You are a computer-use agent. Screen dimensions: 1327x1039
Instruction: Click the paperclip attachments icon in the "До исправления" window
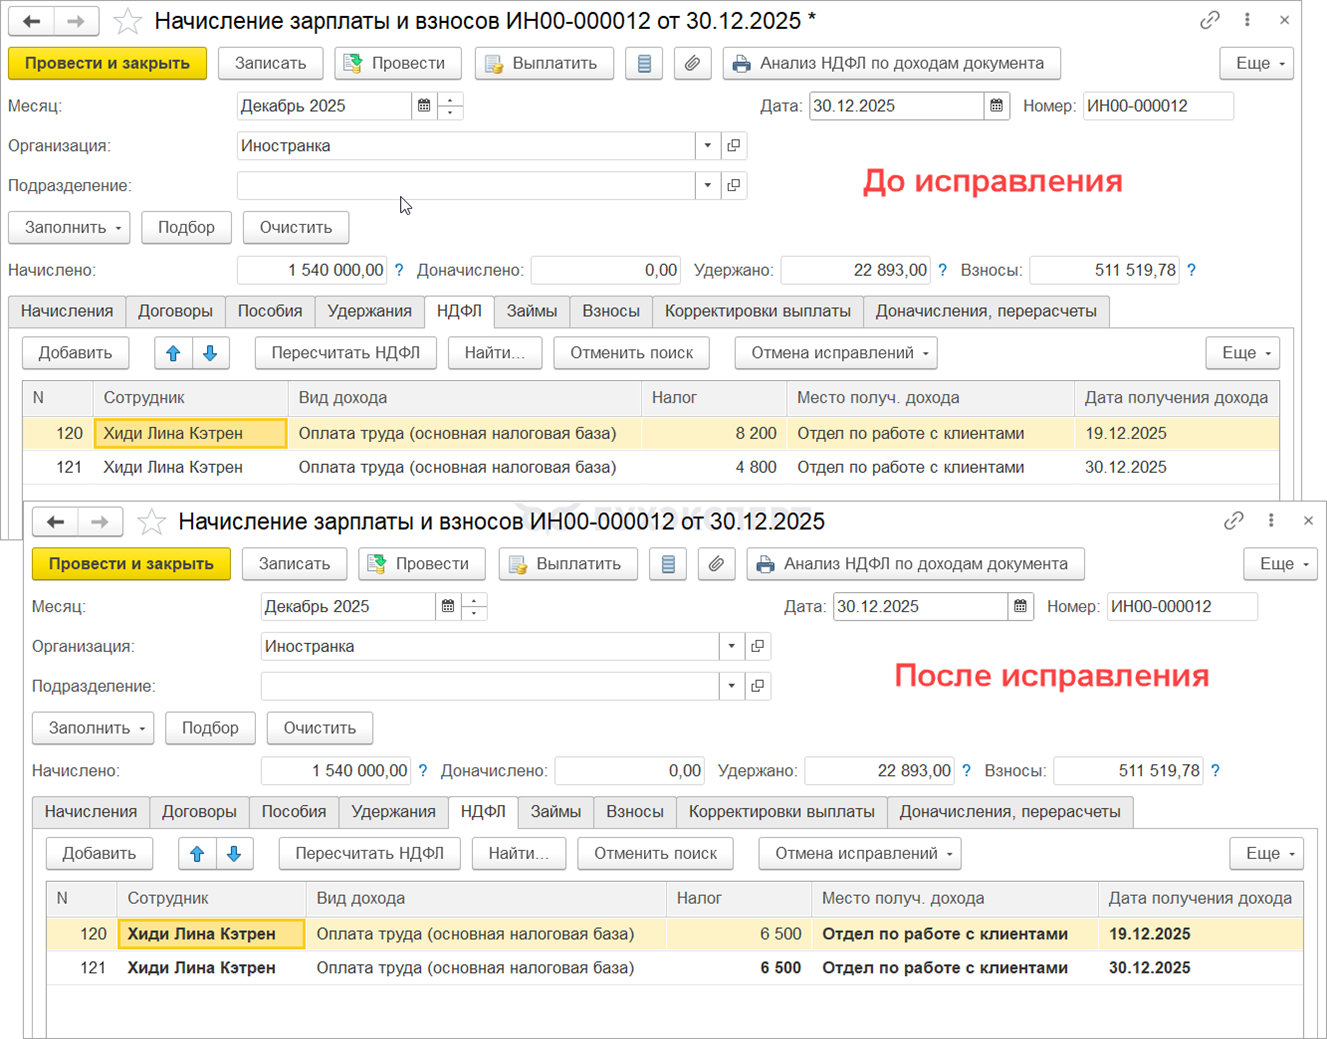[x=692, y=63]
